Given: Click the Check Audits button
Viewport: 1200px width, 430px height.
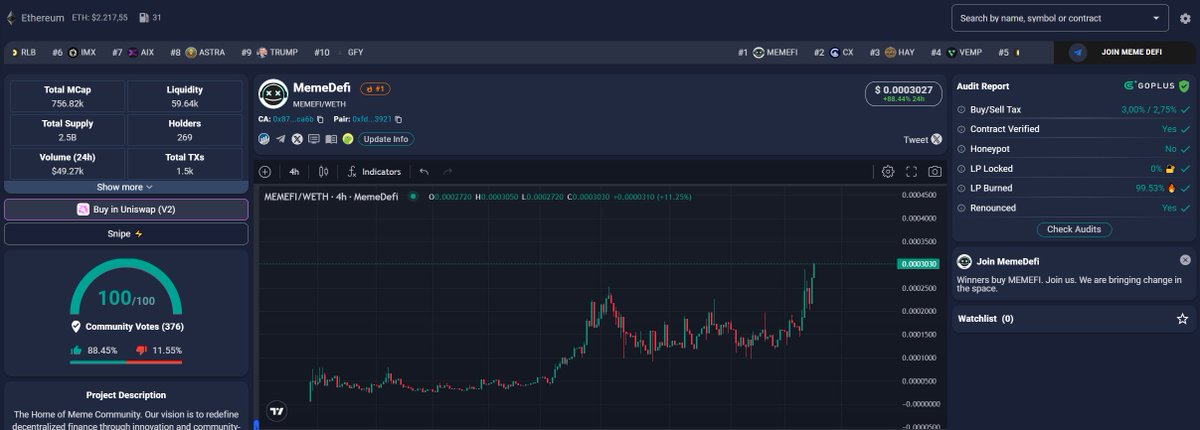Looking at the screenshot, I should pos(1073,229).
